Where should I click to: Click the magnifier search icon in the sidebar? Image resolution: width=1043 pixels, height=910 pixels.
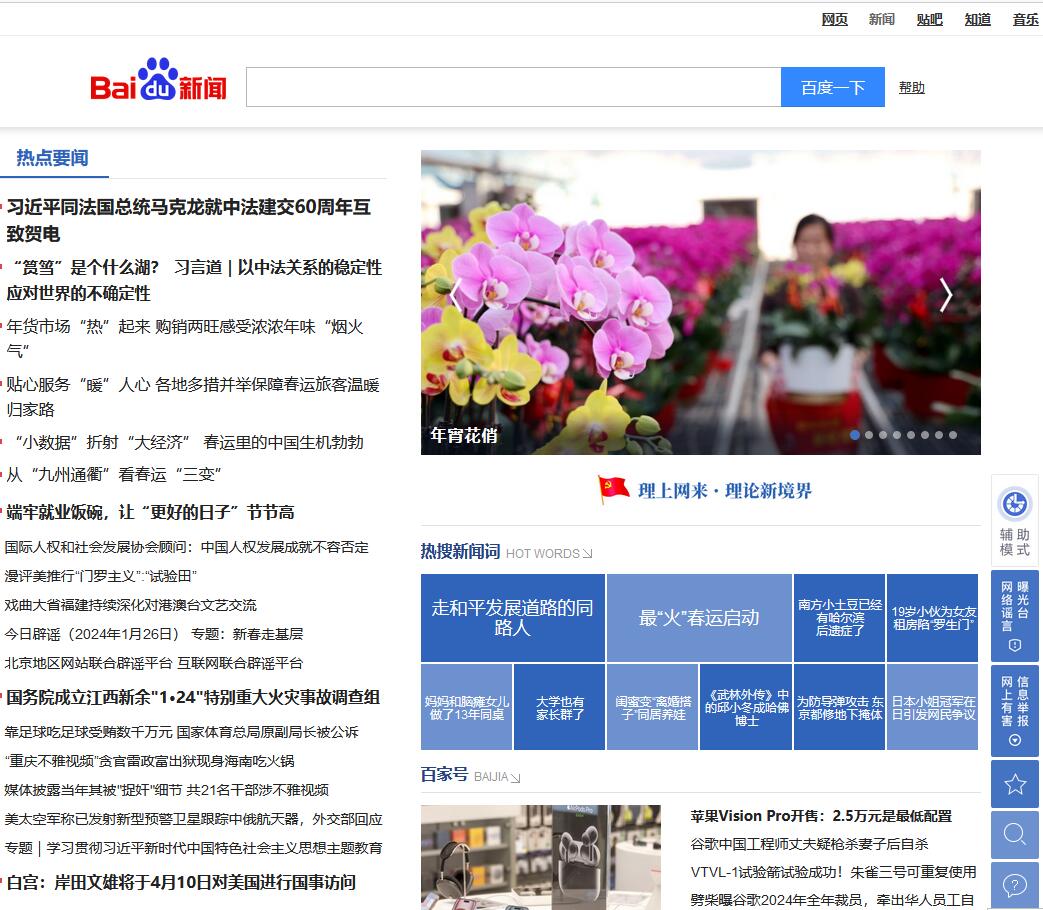1014,834
